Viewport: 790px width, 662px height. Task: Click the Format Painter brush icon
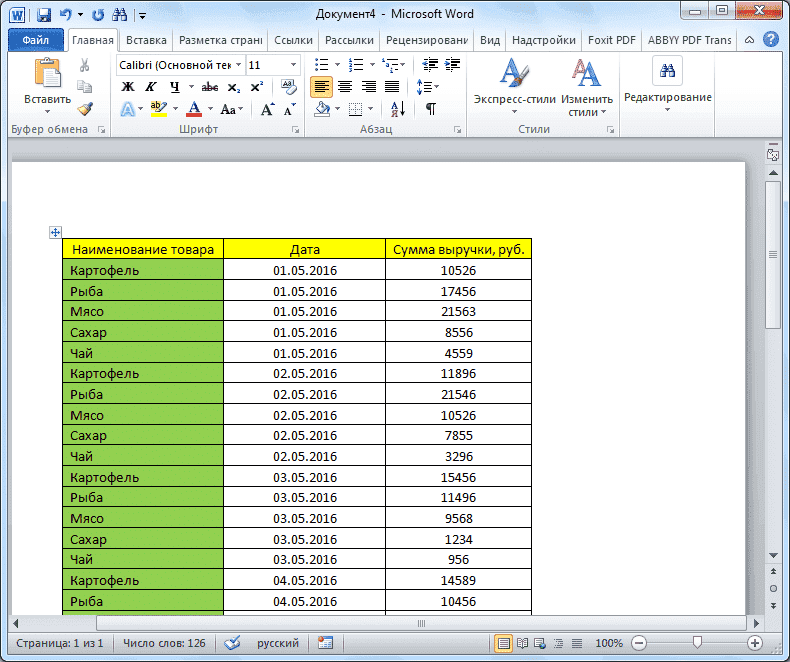pyautogui.click(x=85, y=109)
